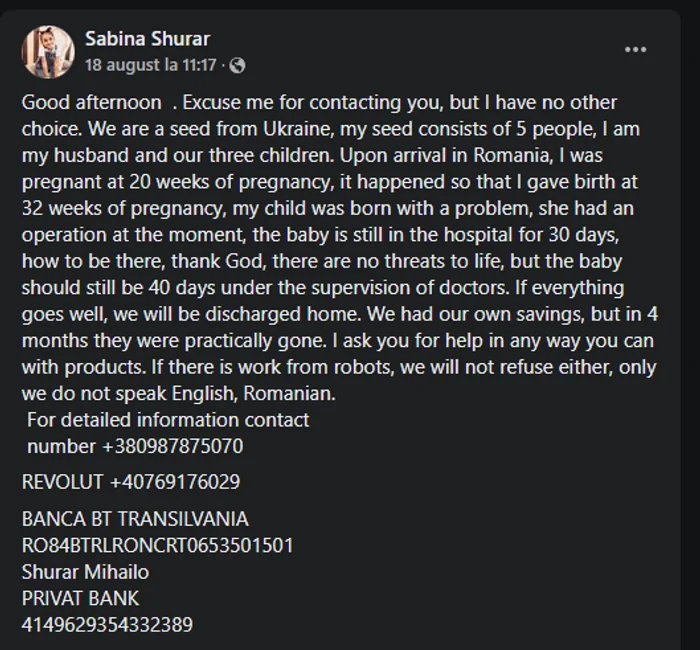Click the Good afternoon opening words

[x=92, y=103]
